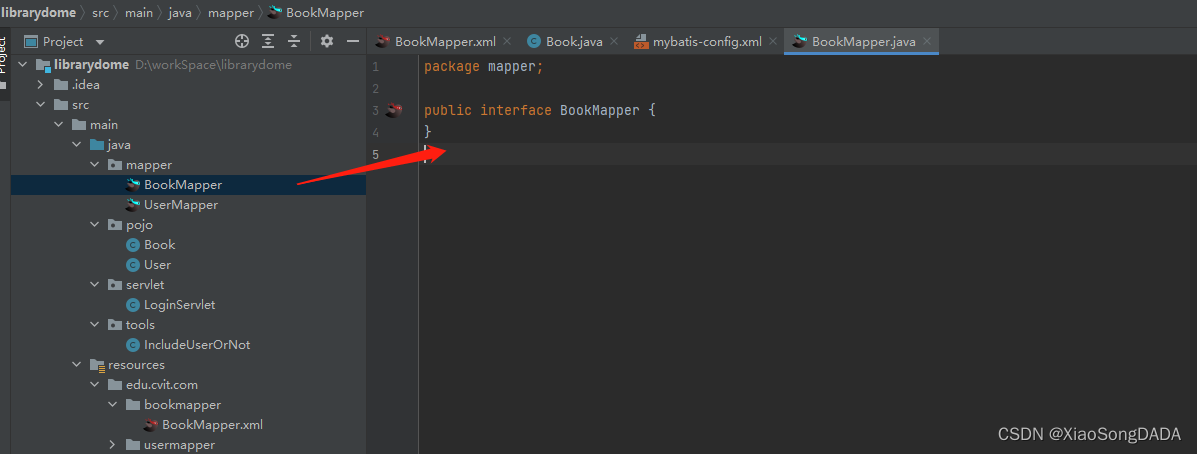Click the librarydome breadcrumb
The width and height of the screenshot is (1197, 454).
point(38,12)
